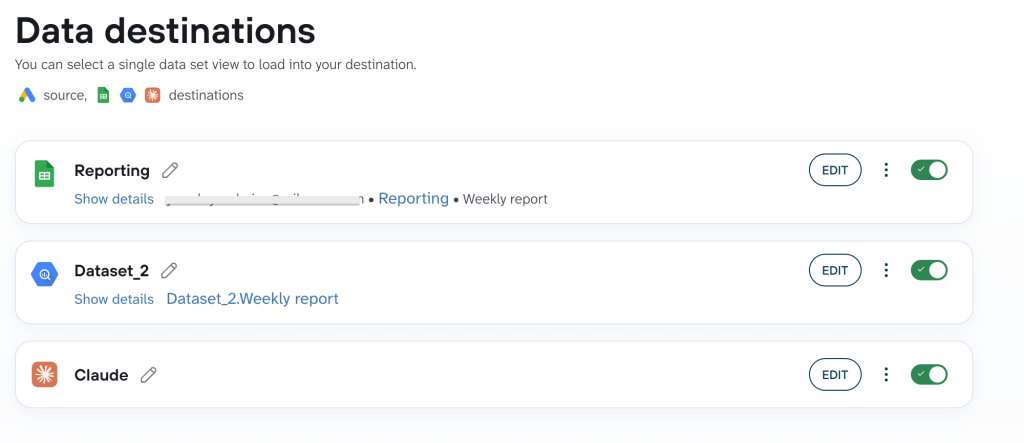
Task: Open the blue Reporting spreadsheet link
Action: [x=413, y=198]
